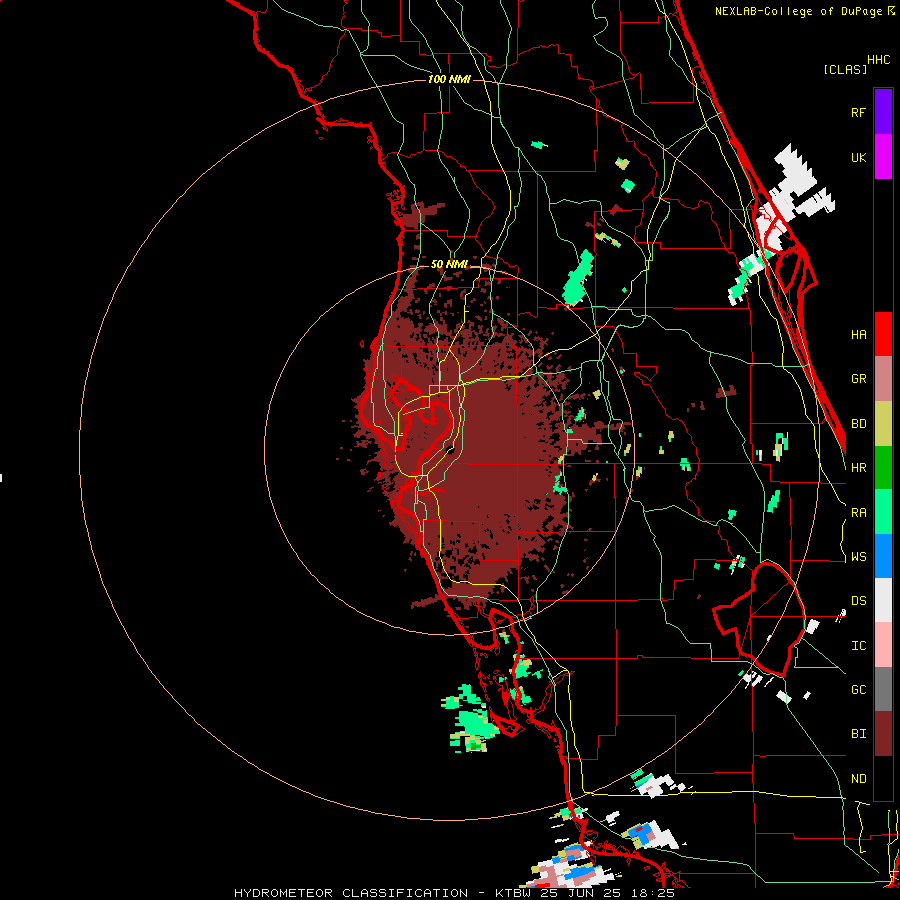Select the BI legend label
900x900 pixels.
tap(858, 734)
